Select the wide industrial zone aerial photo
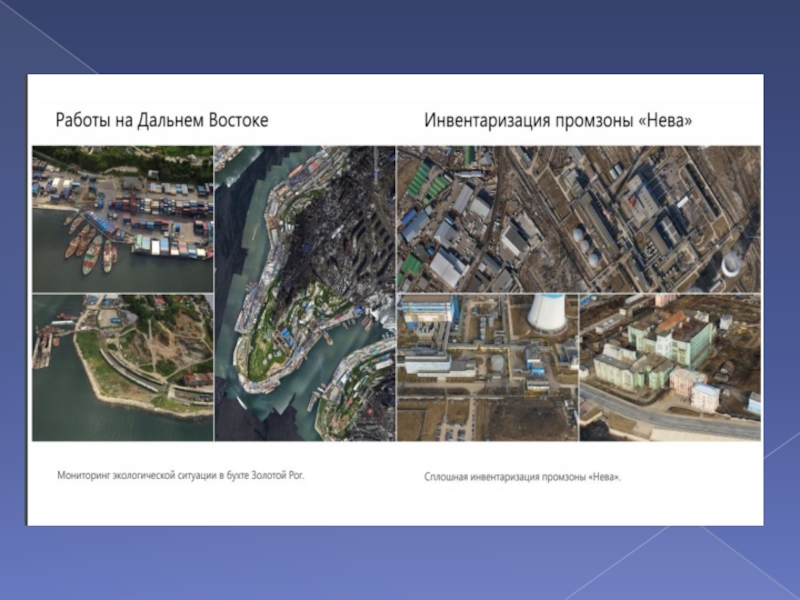The width and height of the screenshot is (800, 600). coord(579,219)
